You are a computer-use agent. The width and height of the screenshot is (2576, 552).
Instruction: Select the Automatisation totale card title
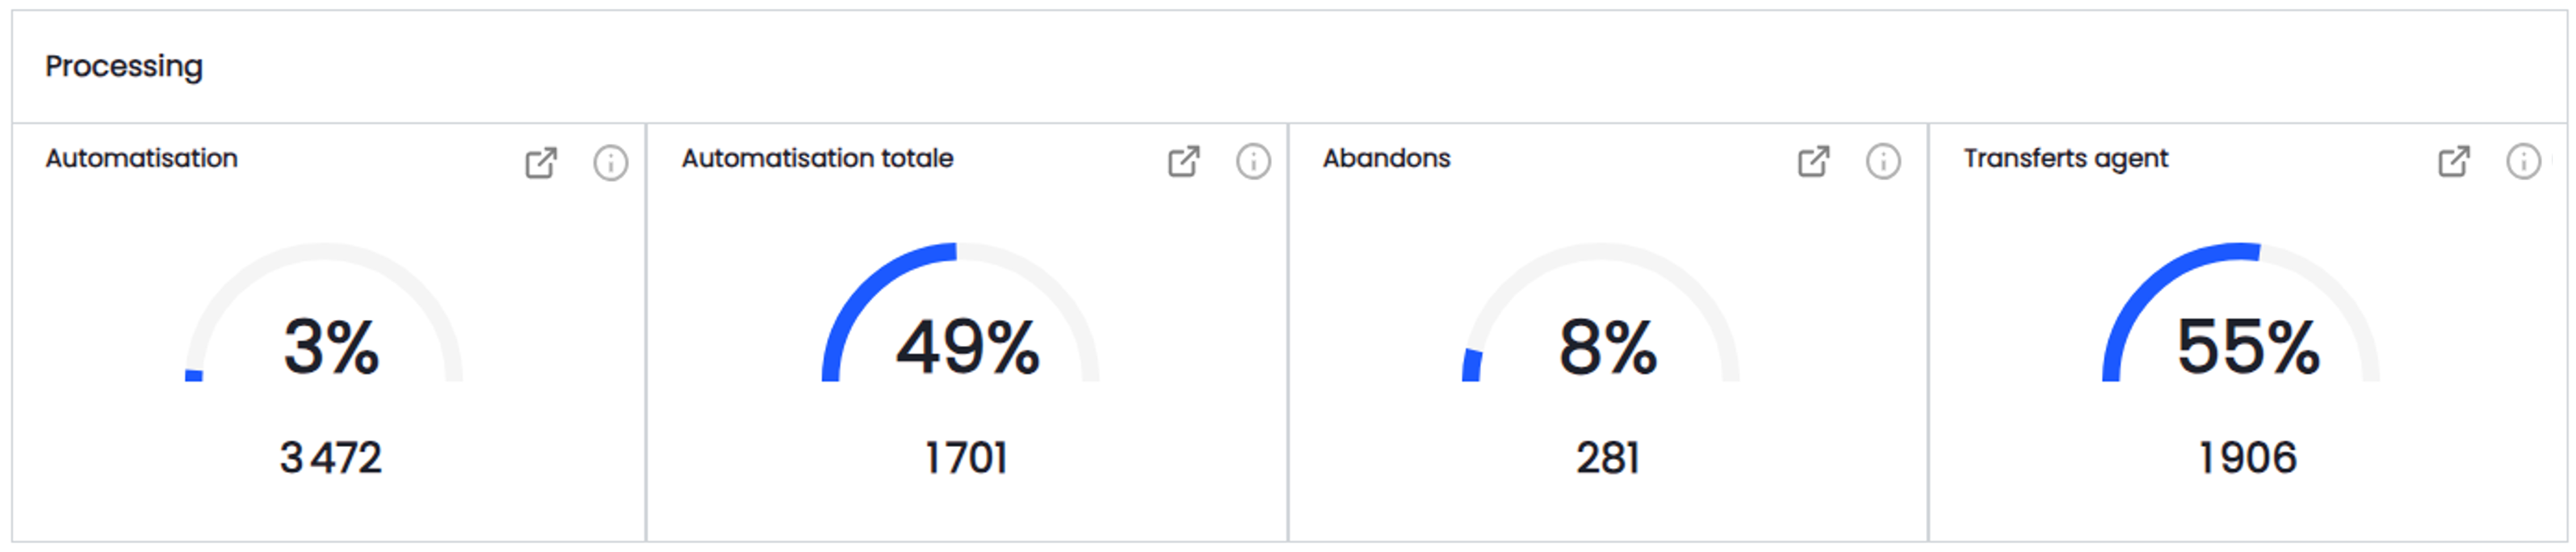click(817, 158)
